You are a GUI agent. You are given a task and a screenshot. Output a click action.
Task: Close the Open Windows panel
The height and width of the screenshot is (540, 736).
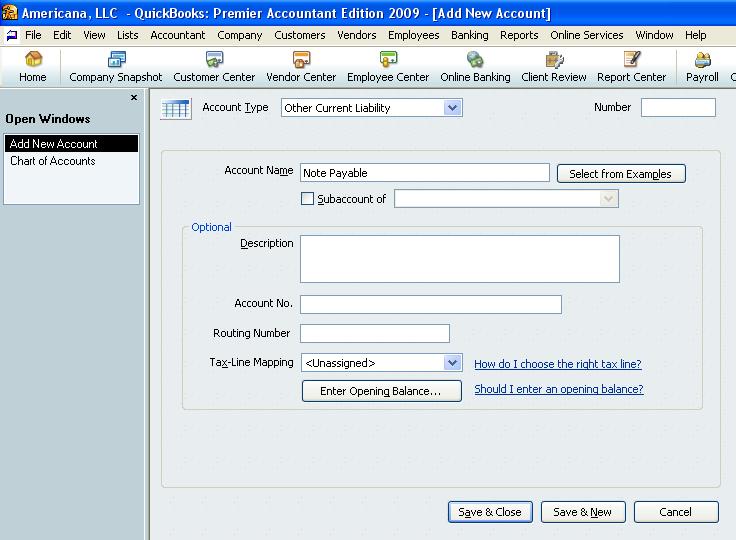[134, 97]
